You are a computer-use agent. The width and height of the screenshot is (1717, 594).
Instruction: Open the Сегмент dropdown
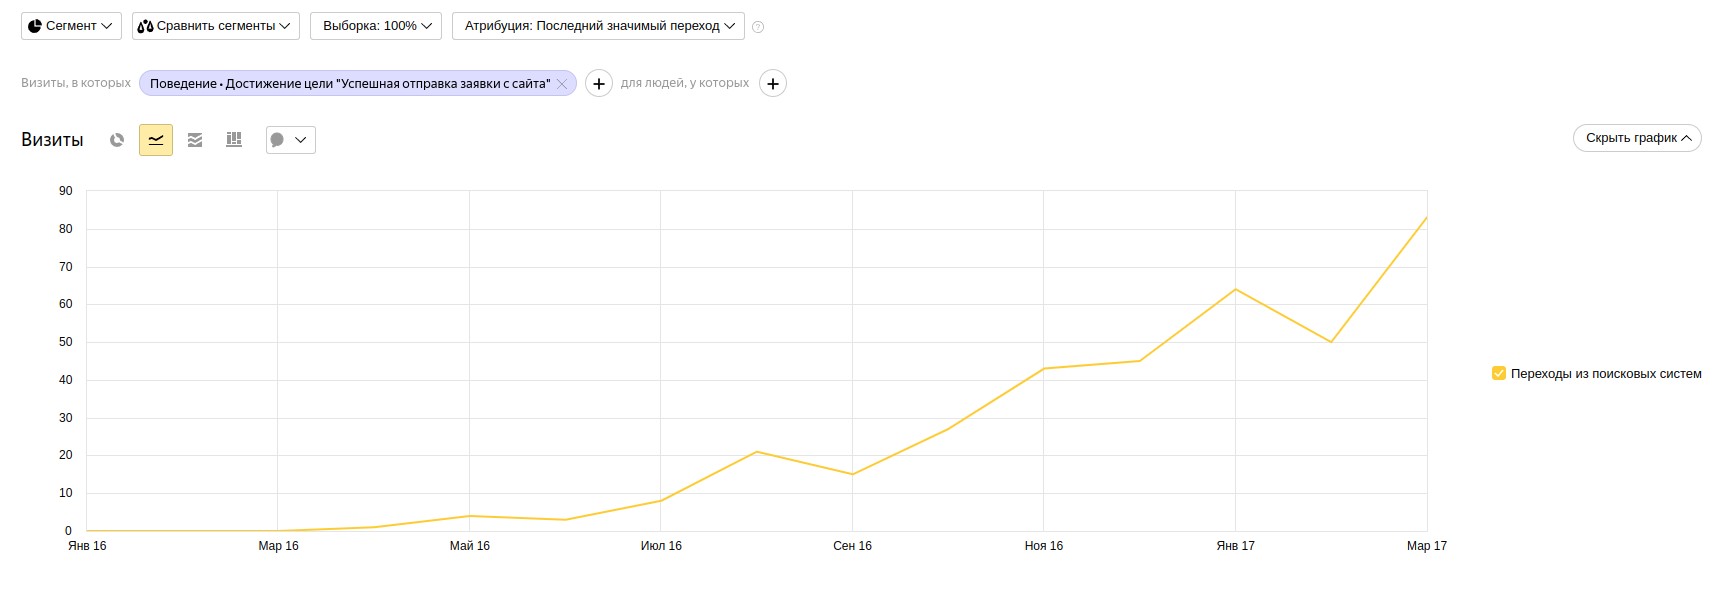[x=71, y=26]
